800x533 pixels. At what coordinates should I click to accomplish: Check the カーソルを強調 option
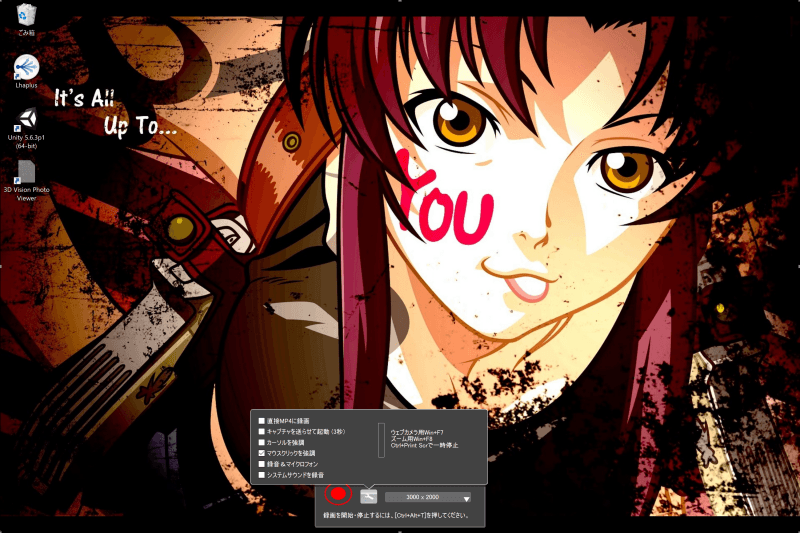click(x=262, y=442)
